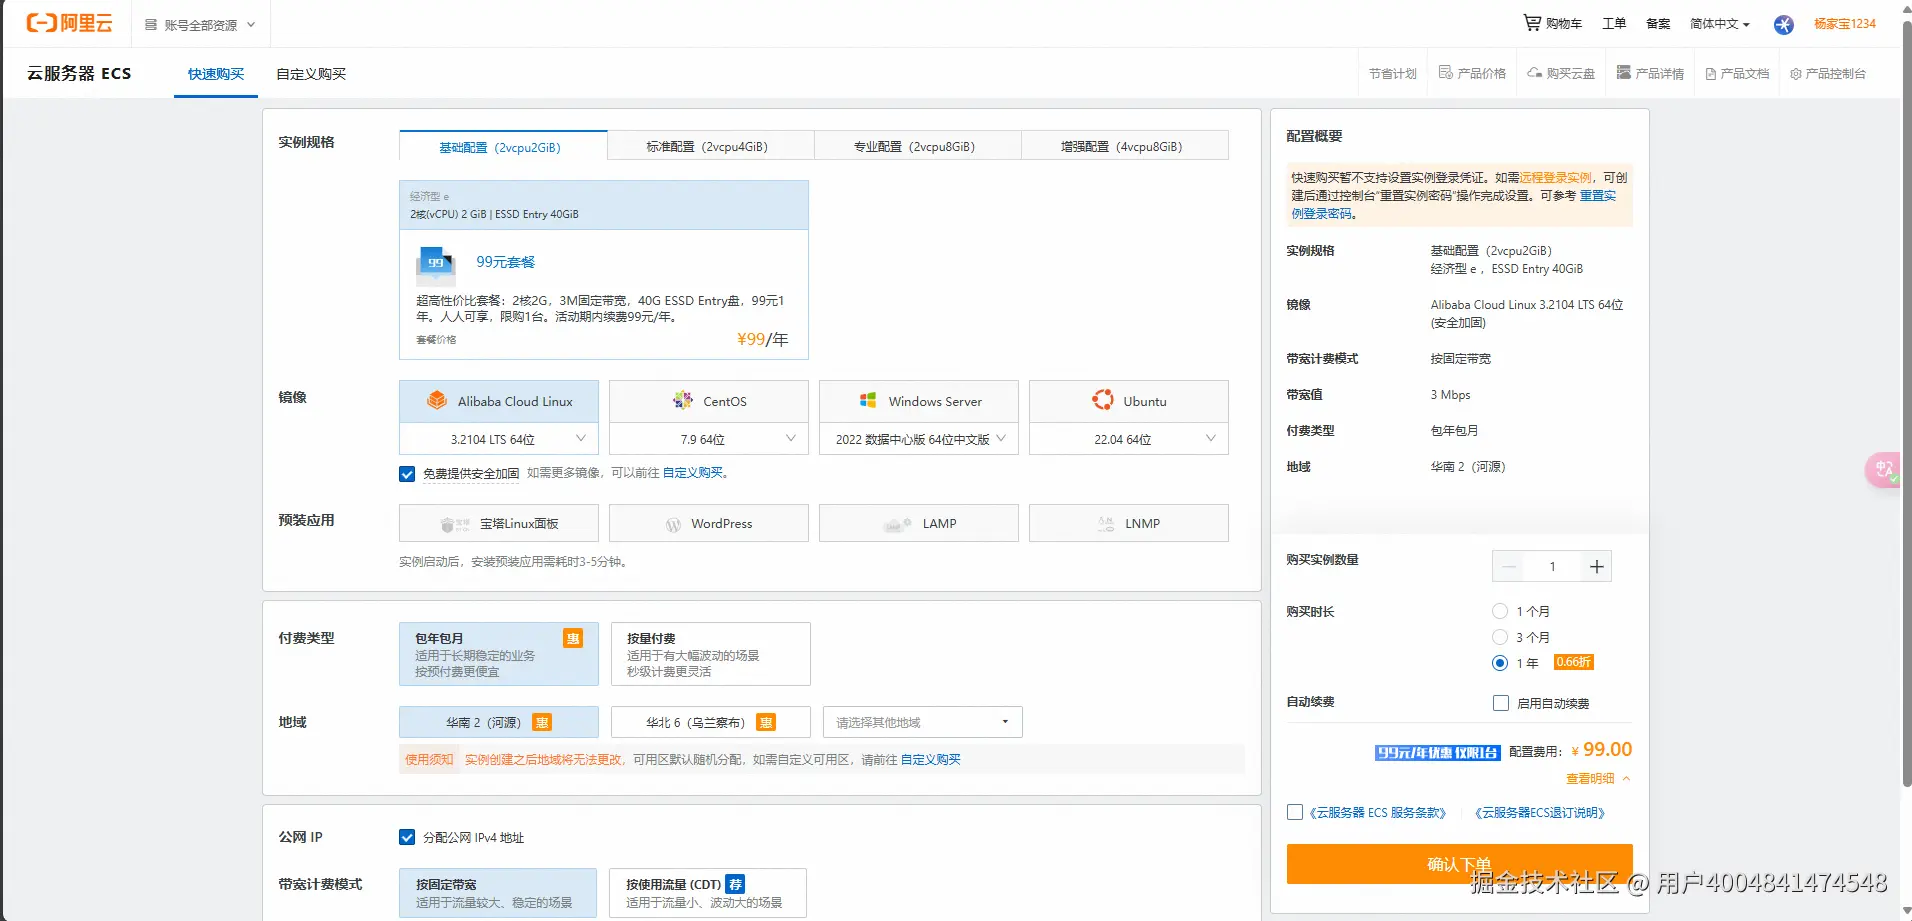Switch to the 快速购买 tab
1912x921 pixels.
216,74
